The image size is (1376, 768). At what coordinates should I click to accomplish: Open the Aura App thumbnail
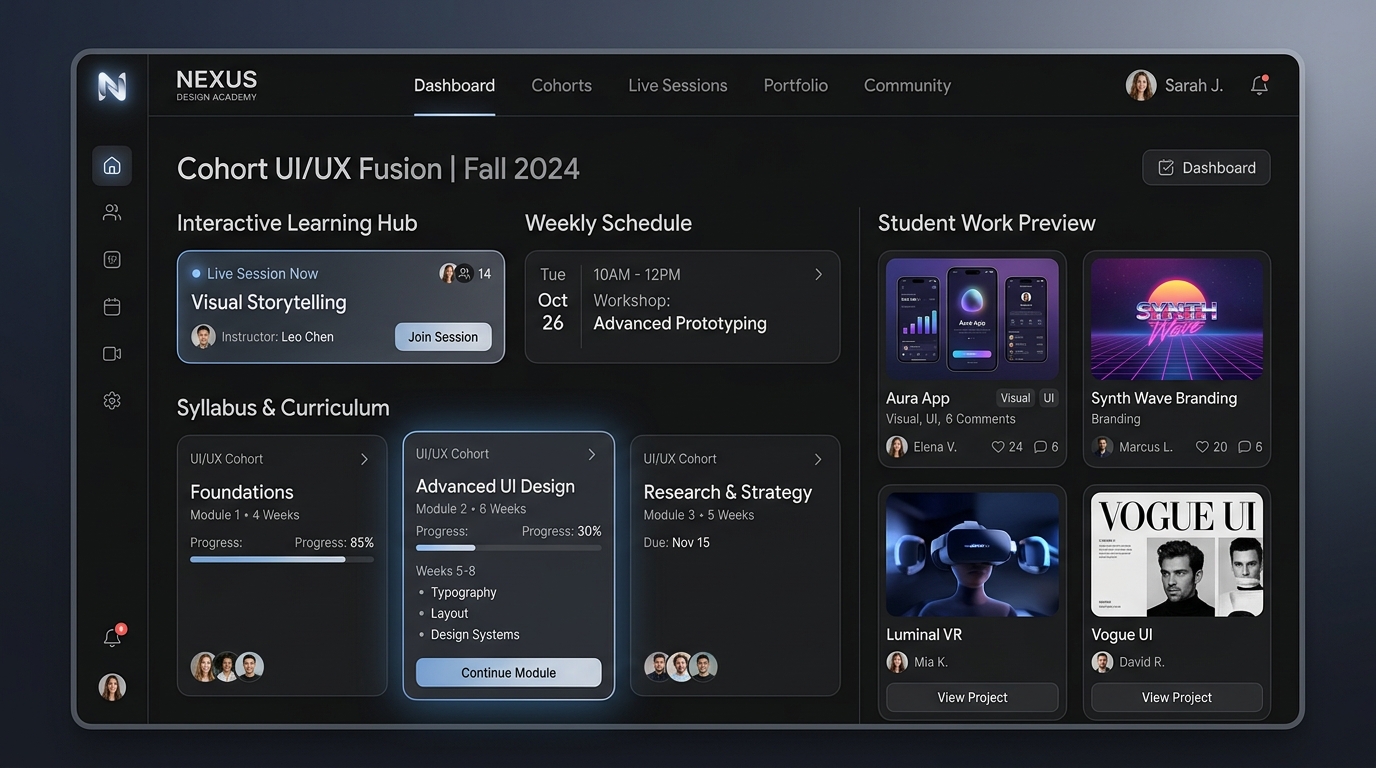(972, 319)
